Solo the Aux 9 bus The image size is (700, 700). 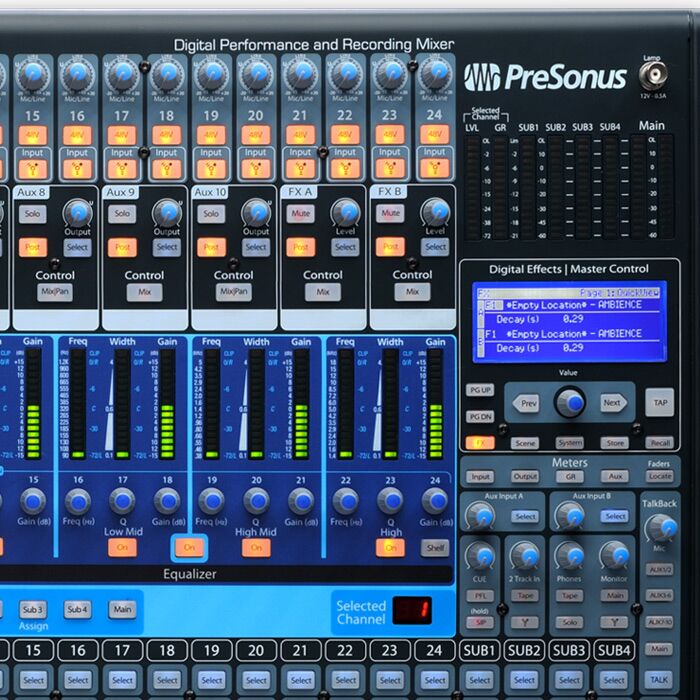[122, 214]
